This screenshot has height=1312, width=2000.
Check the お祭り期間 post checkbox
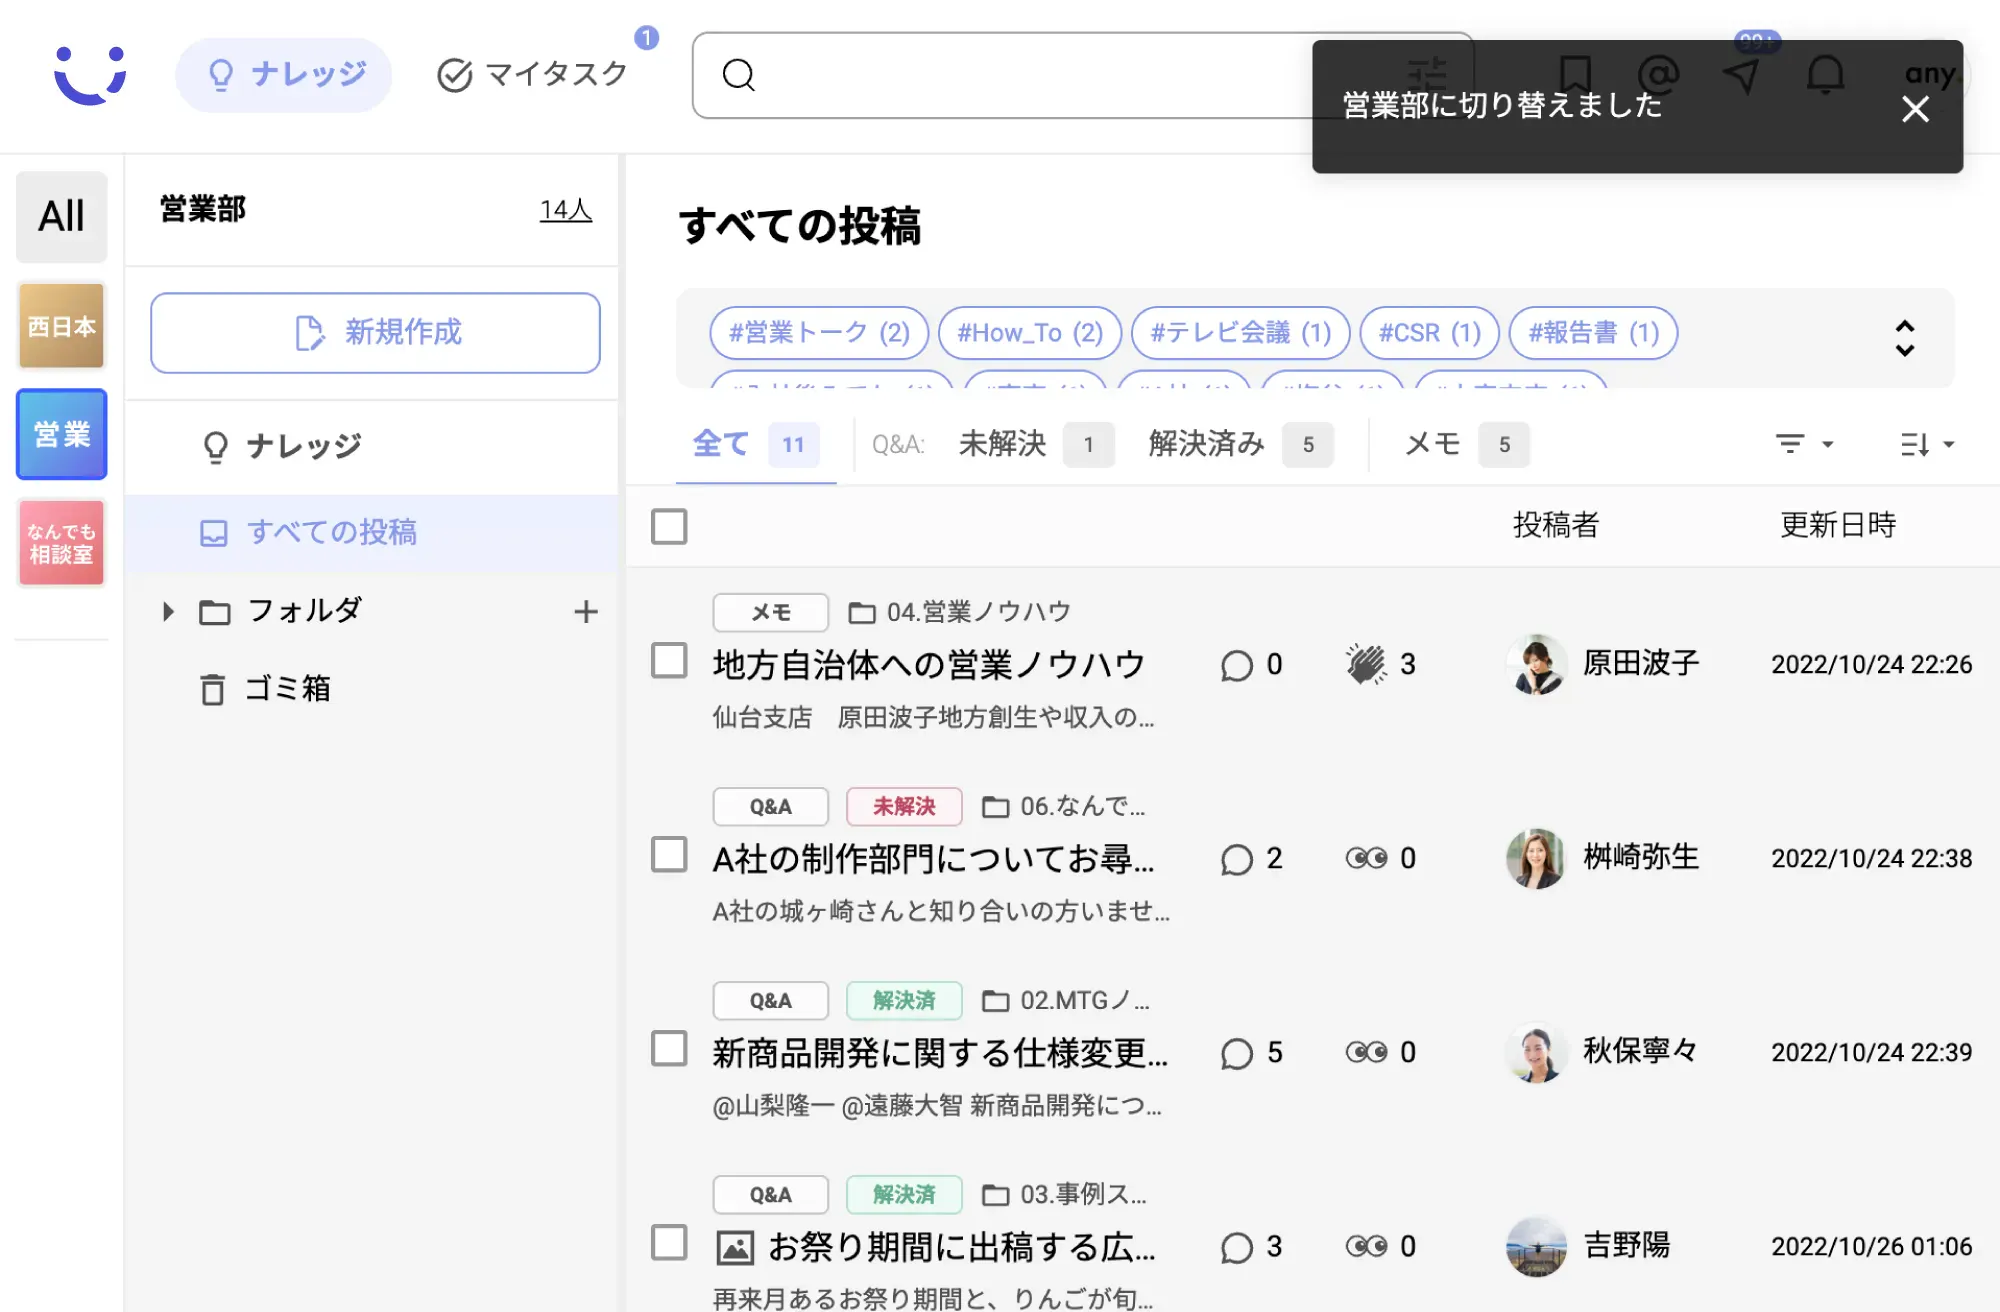[669, 1242]
